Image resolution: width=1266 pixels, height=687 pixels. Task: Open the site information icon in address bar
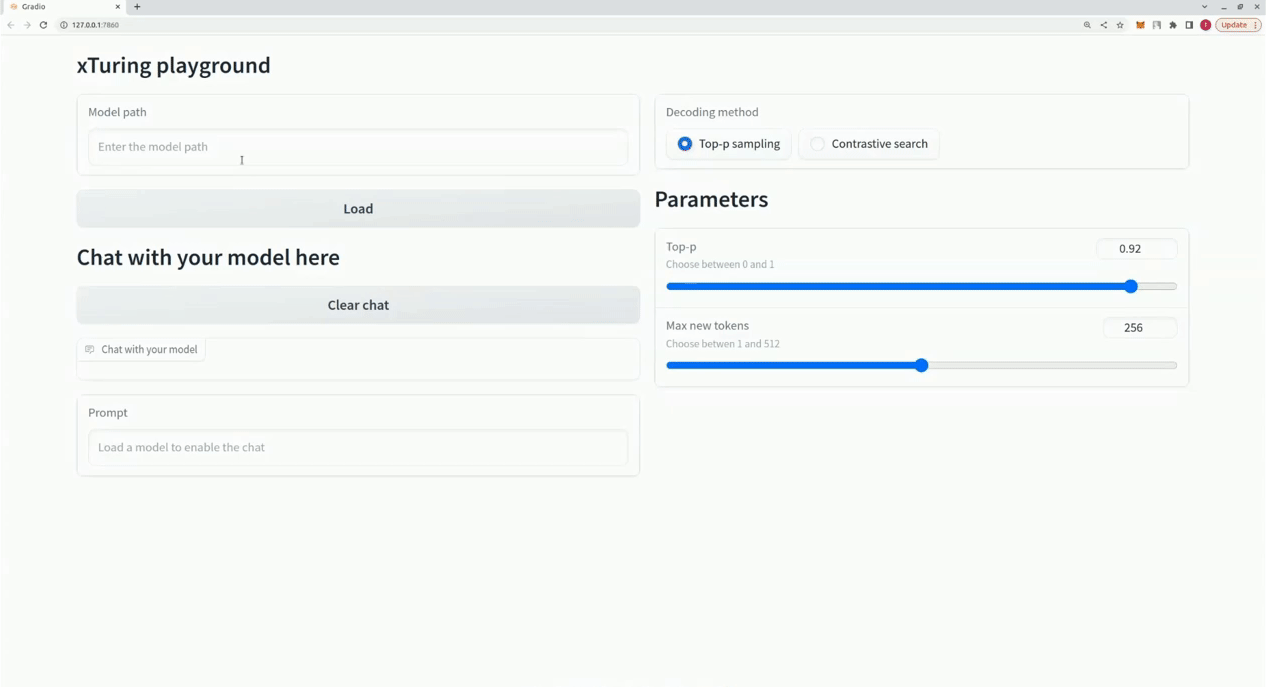64,25
